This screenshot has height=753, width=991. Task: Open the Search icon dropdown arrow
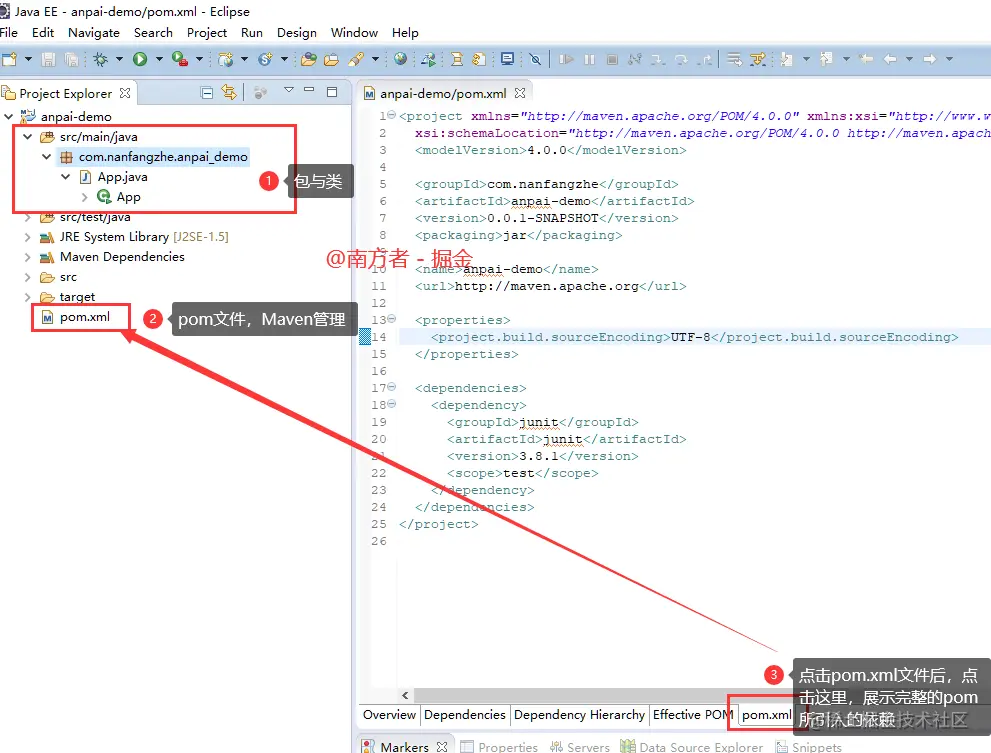pos(375,59)
